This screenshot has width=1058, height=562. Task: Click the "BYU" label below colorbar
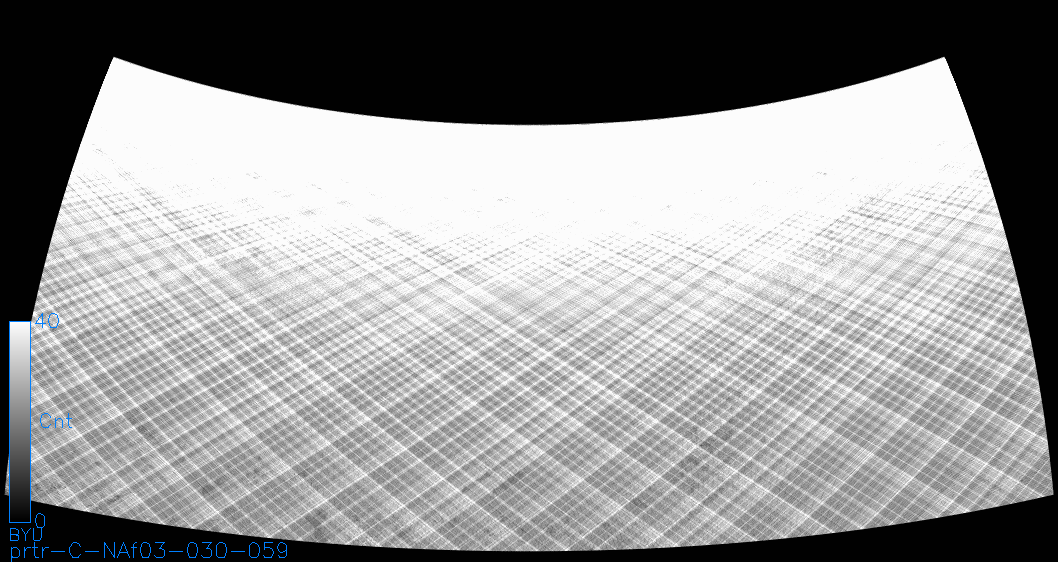tap(26, 535)
